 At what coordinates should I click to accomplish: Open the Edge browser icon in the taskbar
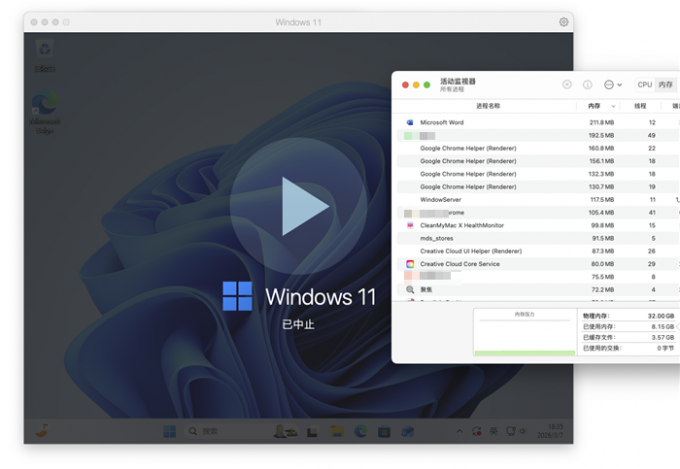[360, 431]
